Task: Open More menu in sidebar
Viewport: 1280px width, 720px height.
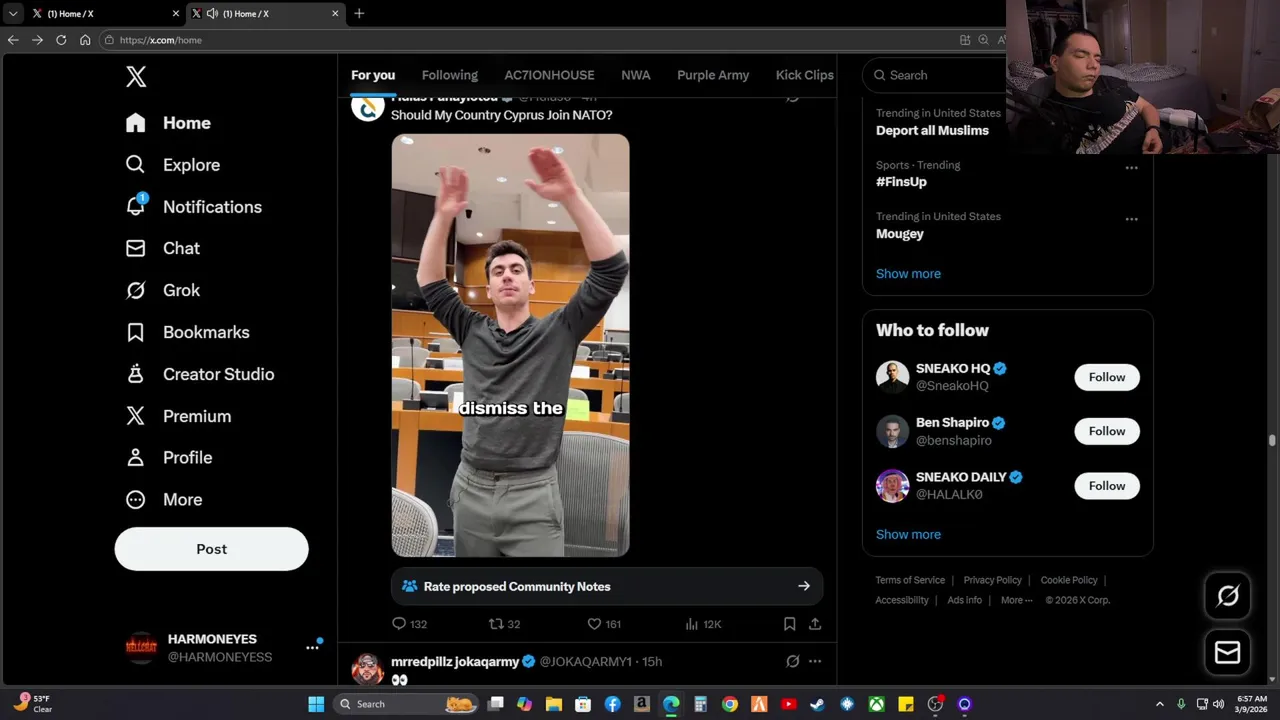Action: pos(163,499)
